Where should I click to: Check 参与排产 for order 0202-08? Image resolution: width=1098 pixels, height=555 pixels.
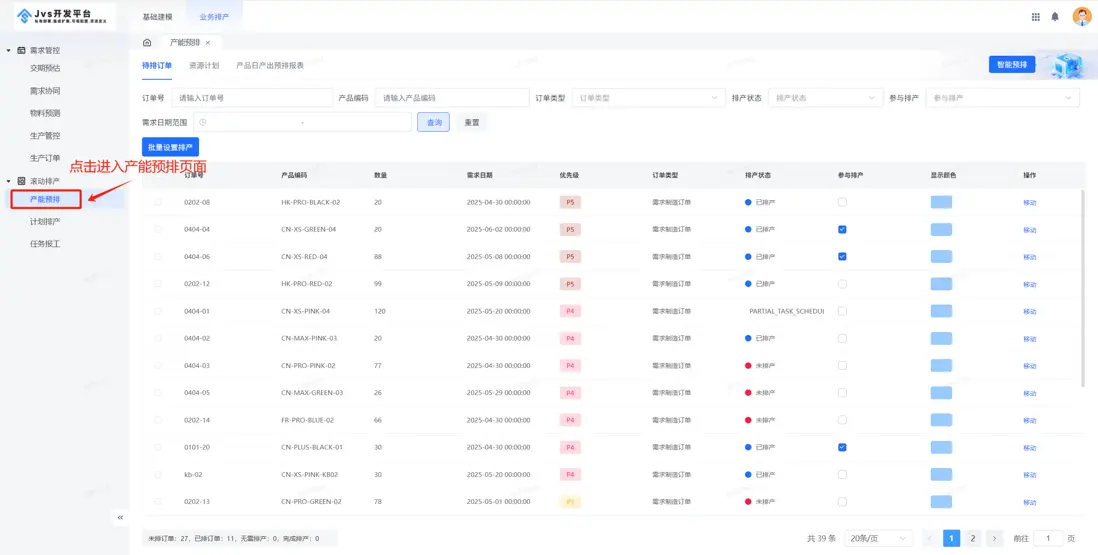point(842,202)
